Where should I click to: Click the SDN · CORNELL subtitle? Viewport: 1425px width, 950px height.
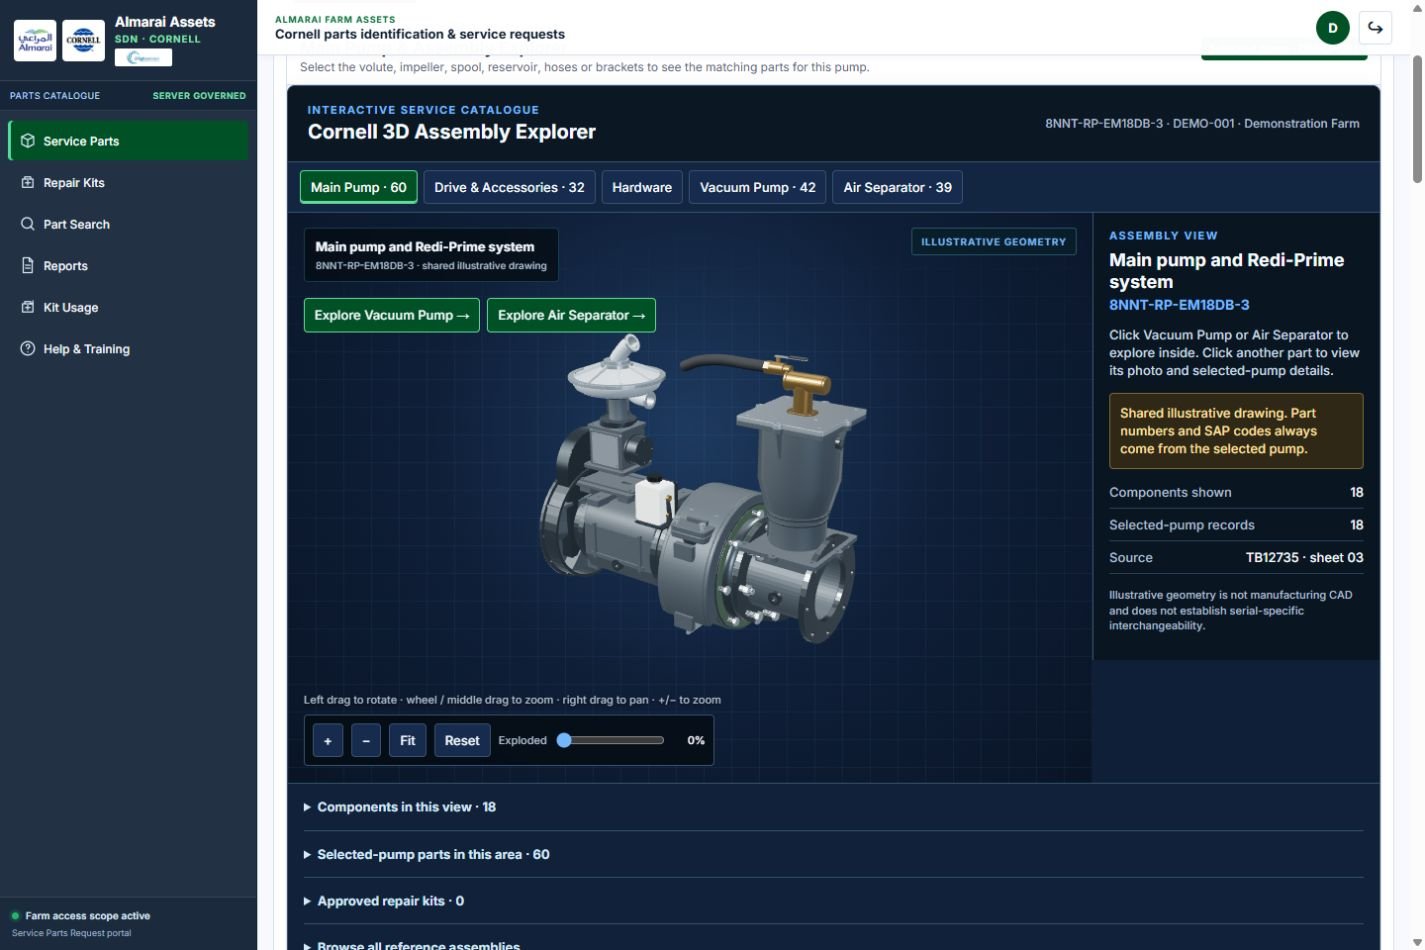tap(158, 39)
